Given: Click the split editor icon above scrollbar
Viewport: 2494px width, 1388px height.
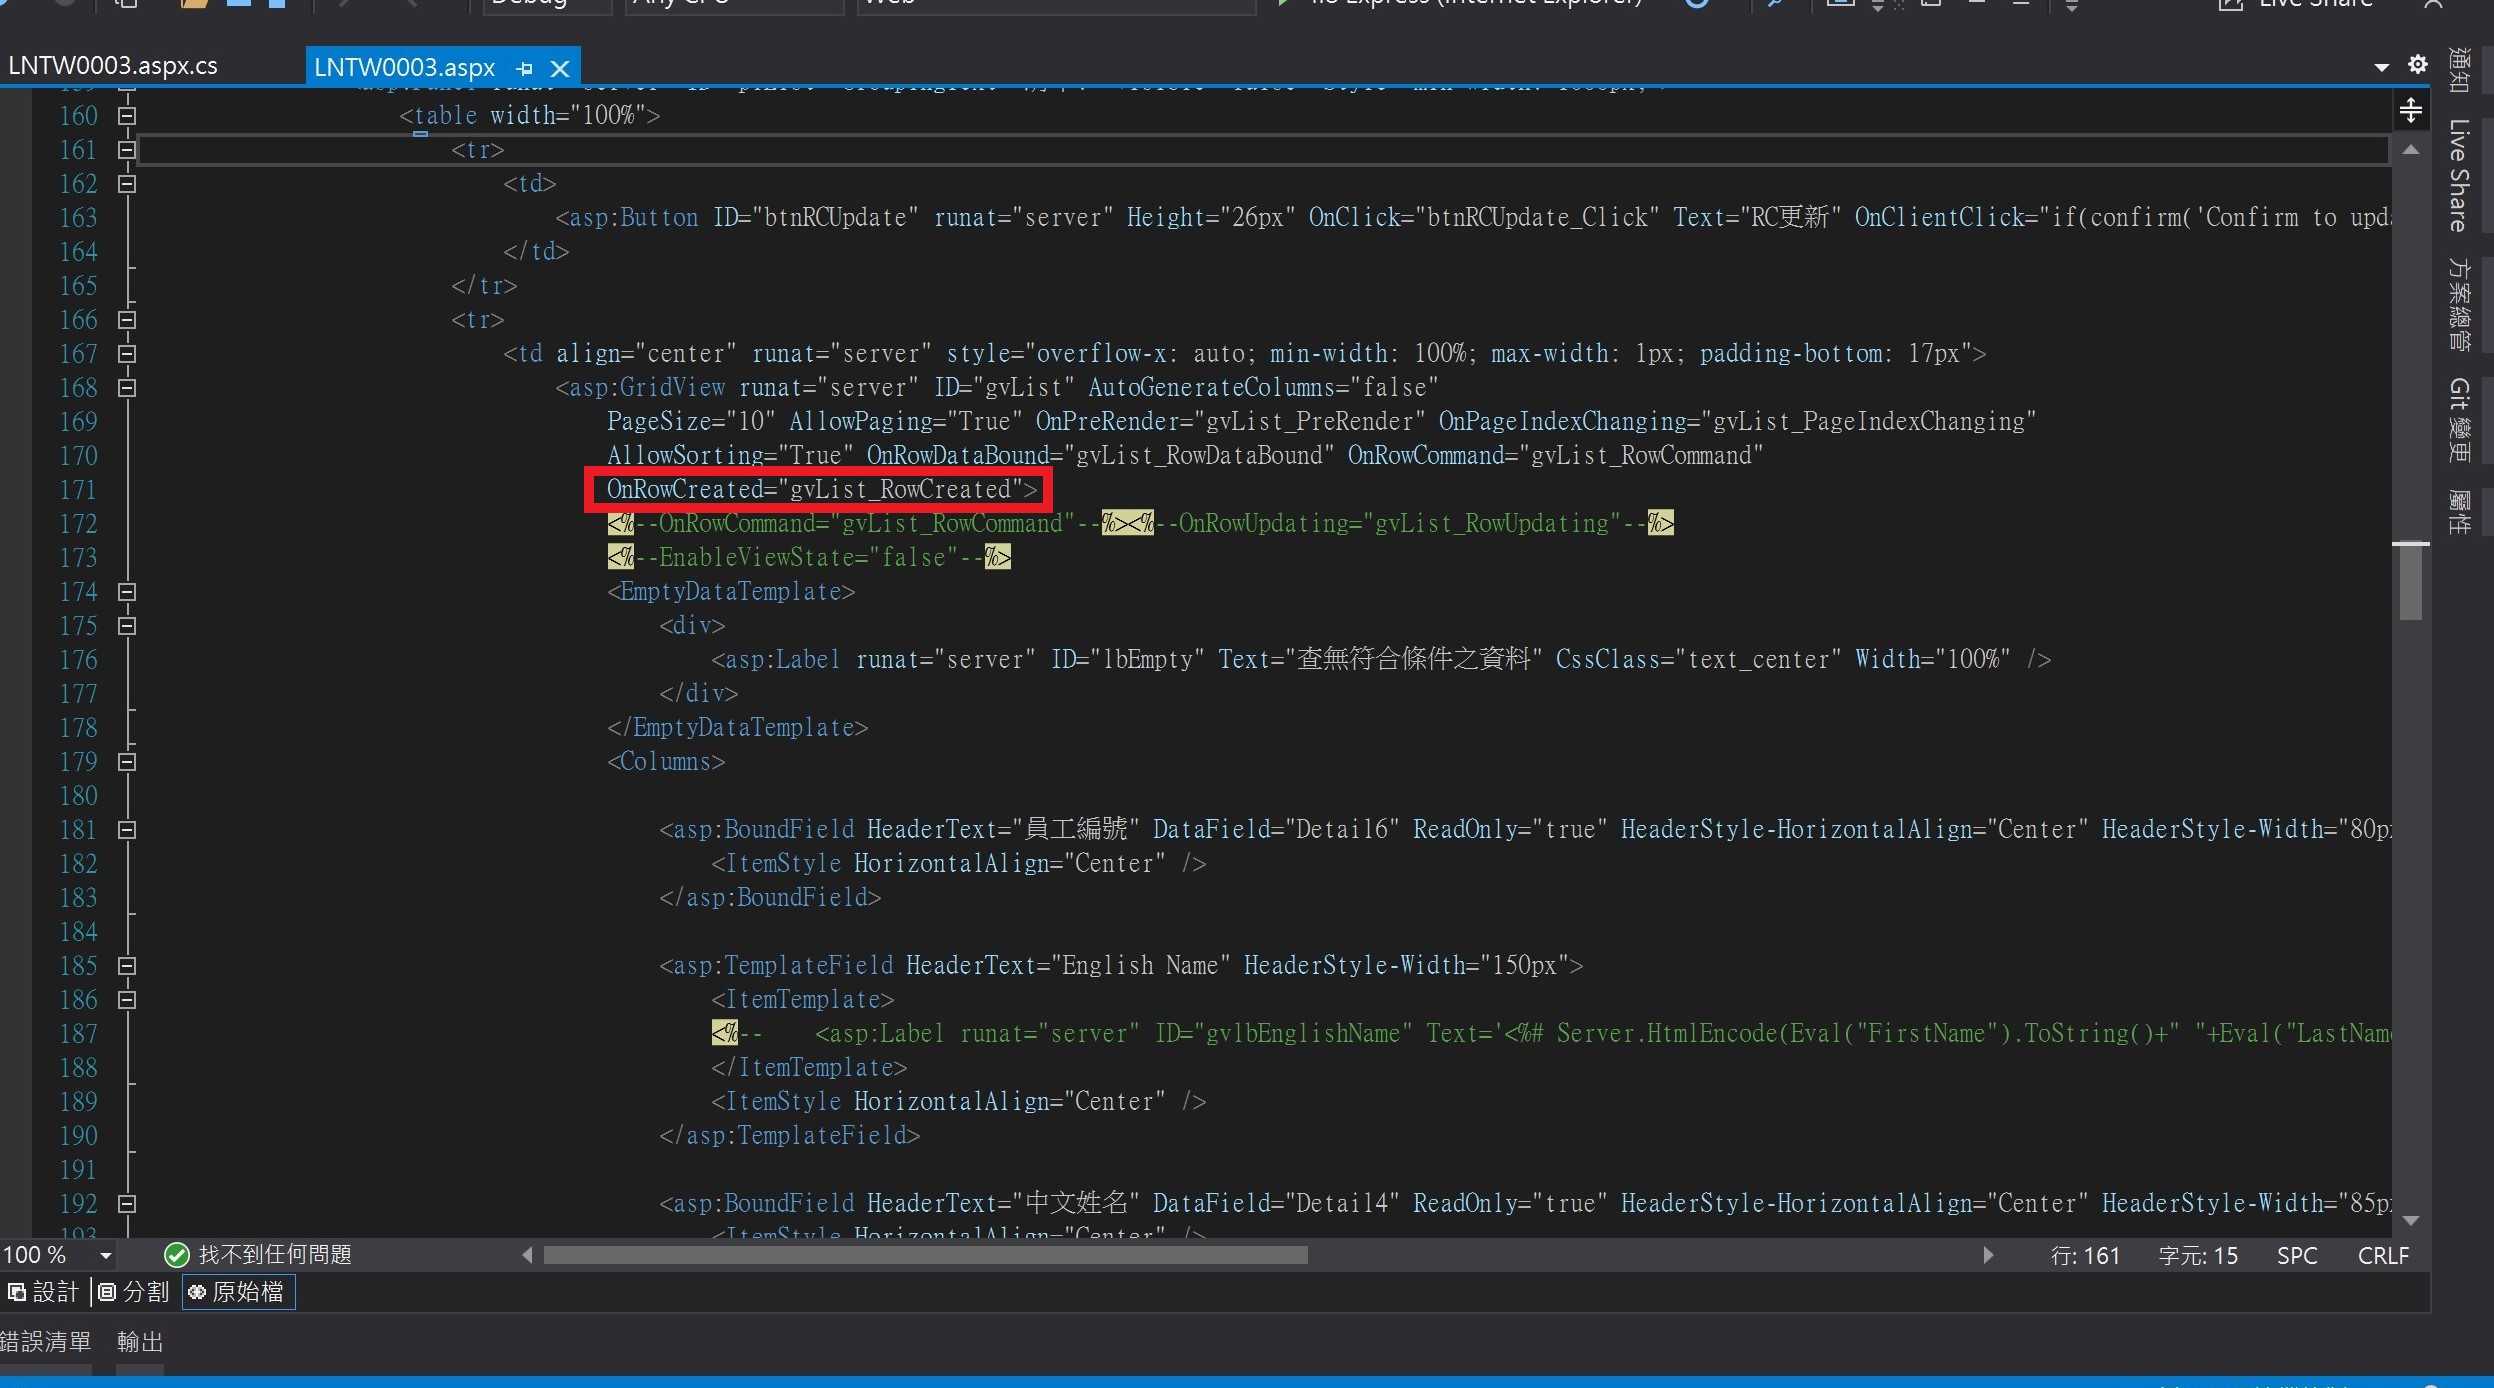Looking at the screenshot, I should coord(2411,110).
